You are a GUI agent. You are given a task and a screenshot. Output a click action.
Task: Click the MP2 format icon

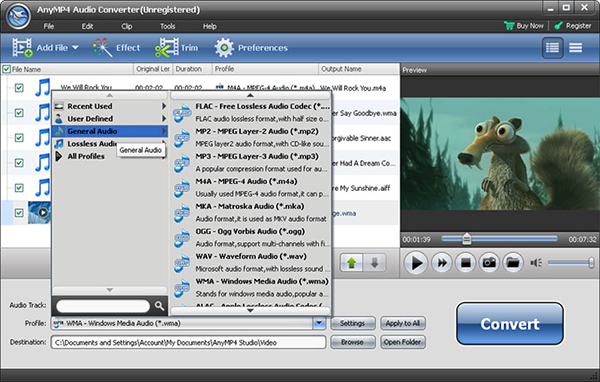click(x=182, y=138)
